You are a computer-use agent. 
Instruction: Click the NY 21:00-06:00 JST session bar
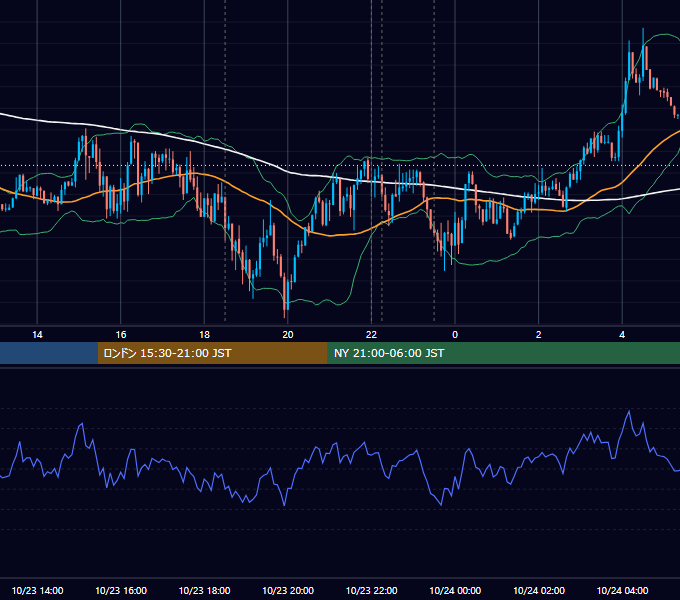503,353
